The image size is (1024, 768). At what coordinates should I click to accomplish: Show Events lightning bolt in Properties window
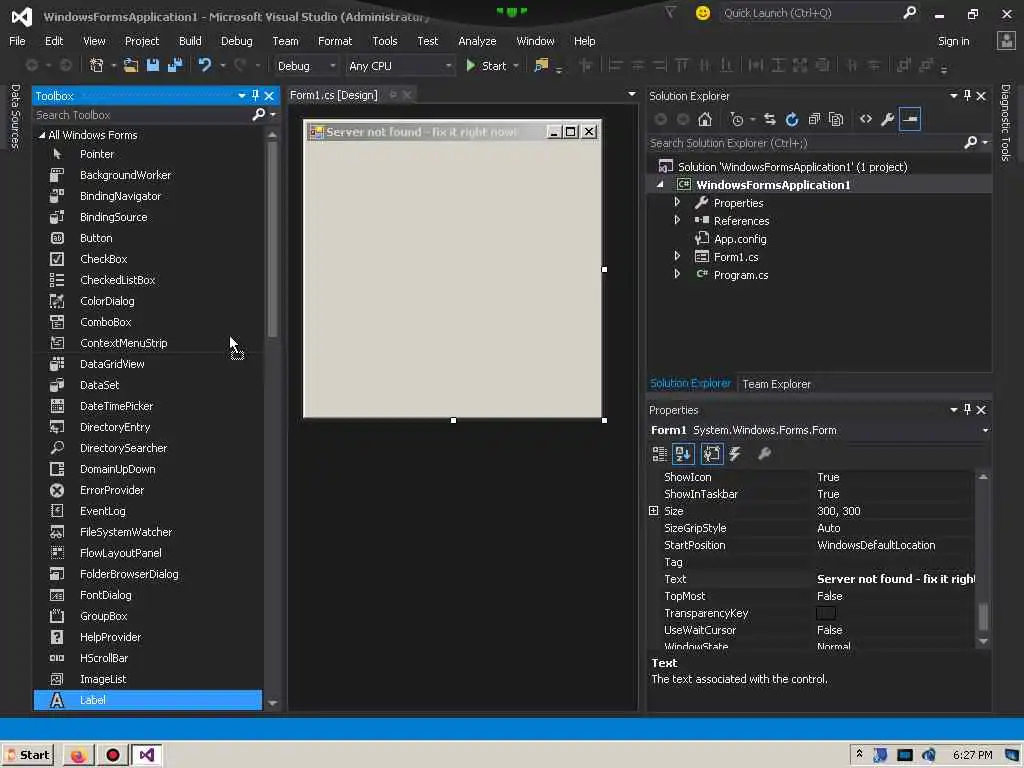click(735, 454)
